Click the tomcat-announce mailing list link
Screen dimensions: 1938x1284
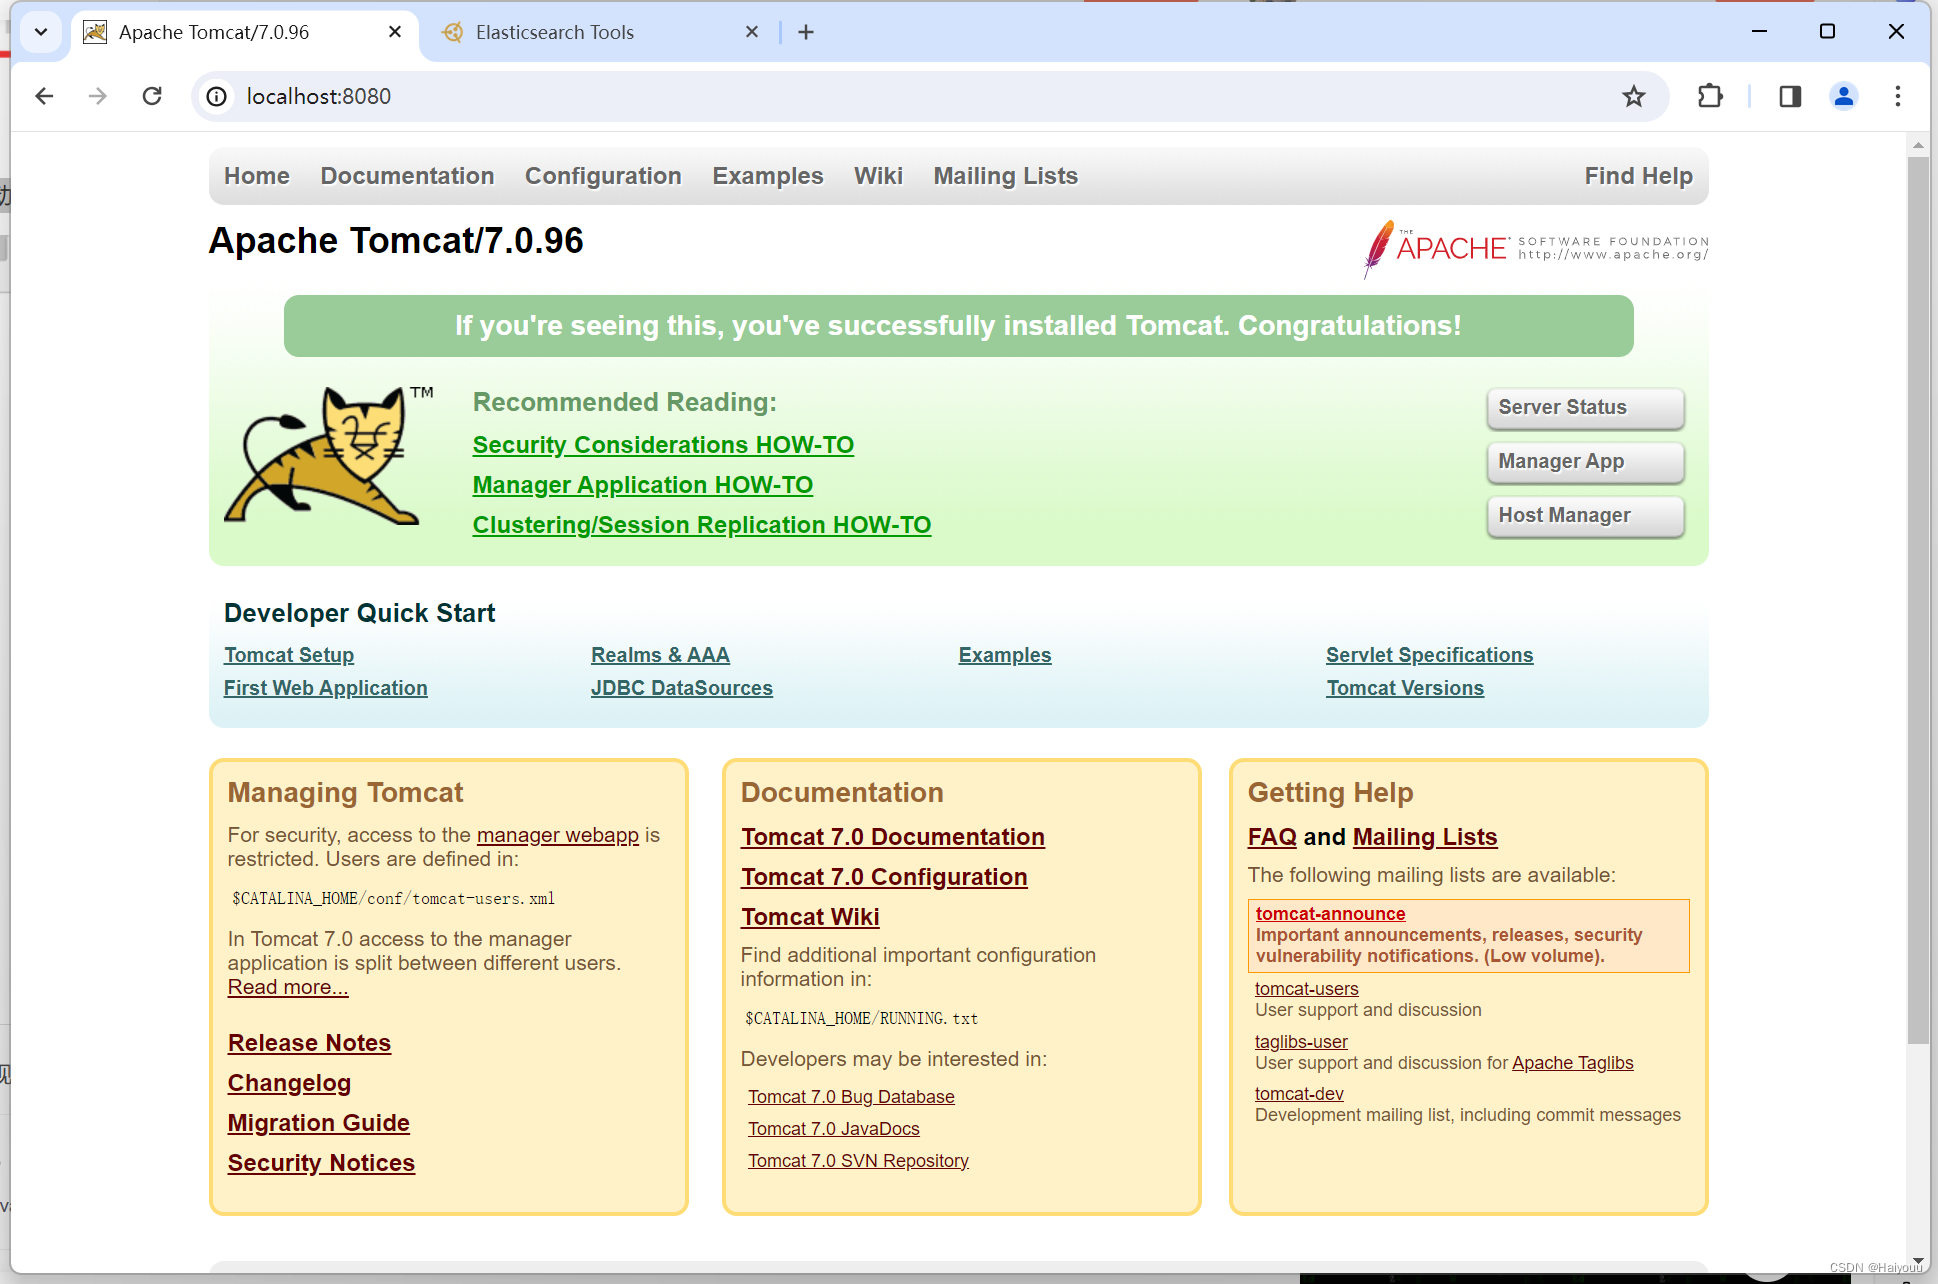(1330, 914)
